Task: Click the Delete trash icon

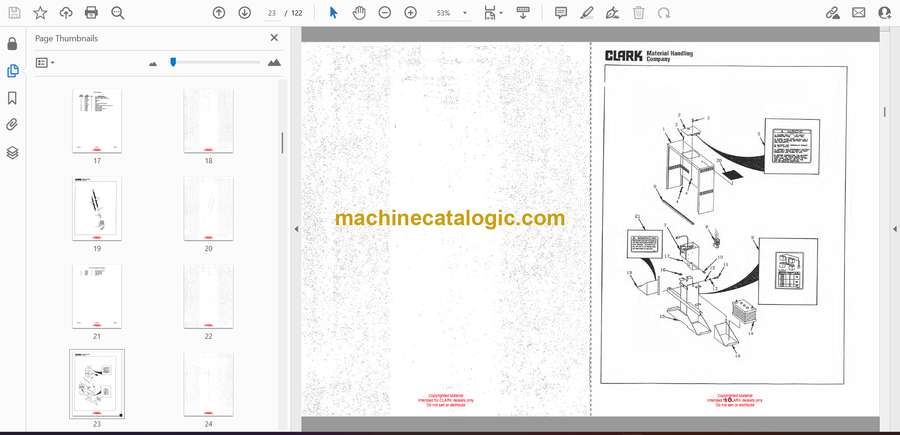Action: (x=639, y=13)
